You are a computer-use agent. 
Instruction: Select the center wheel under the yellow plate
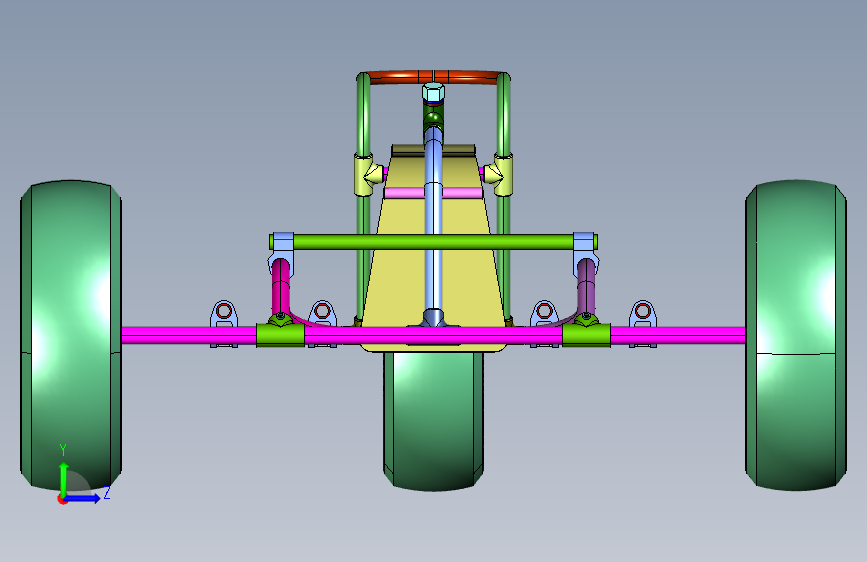(x=434, y=420)
